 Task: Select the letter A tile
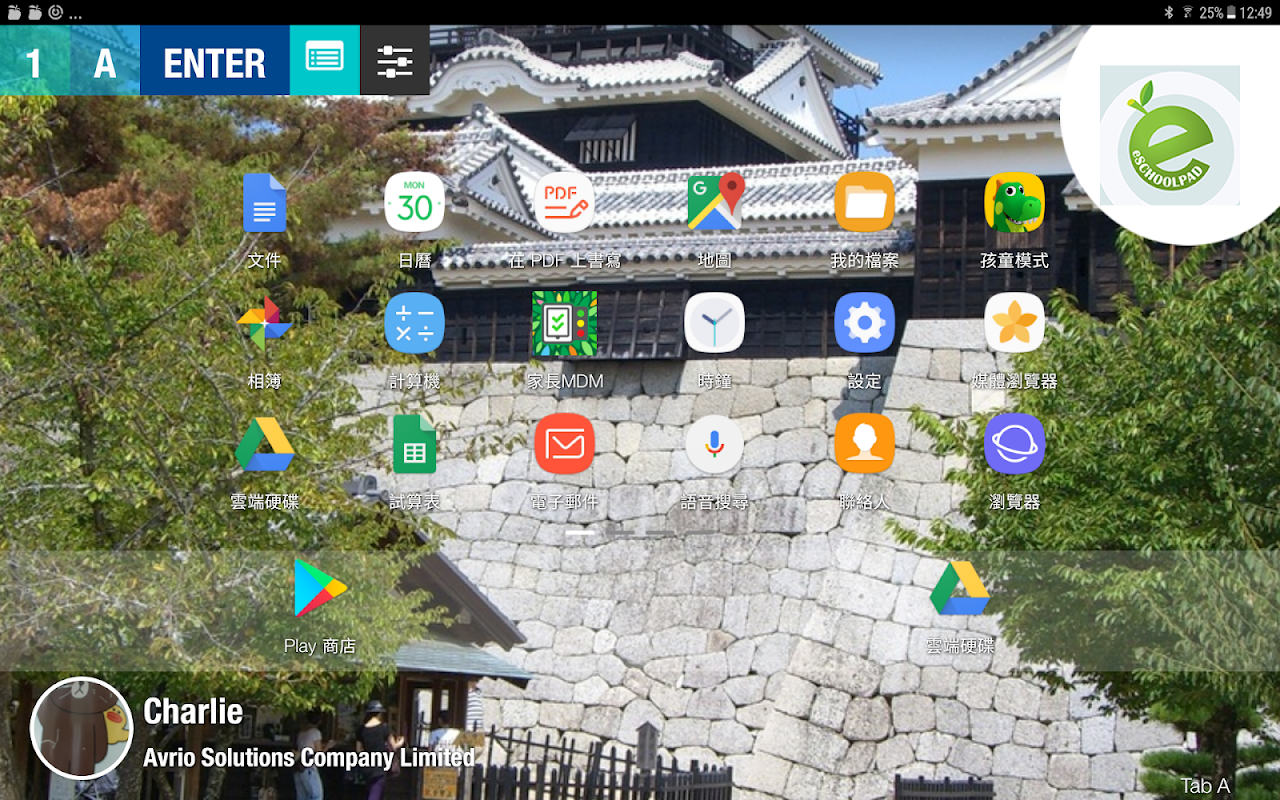pyautogui.click(x=105, y=60)
